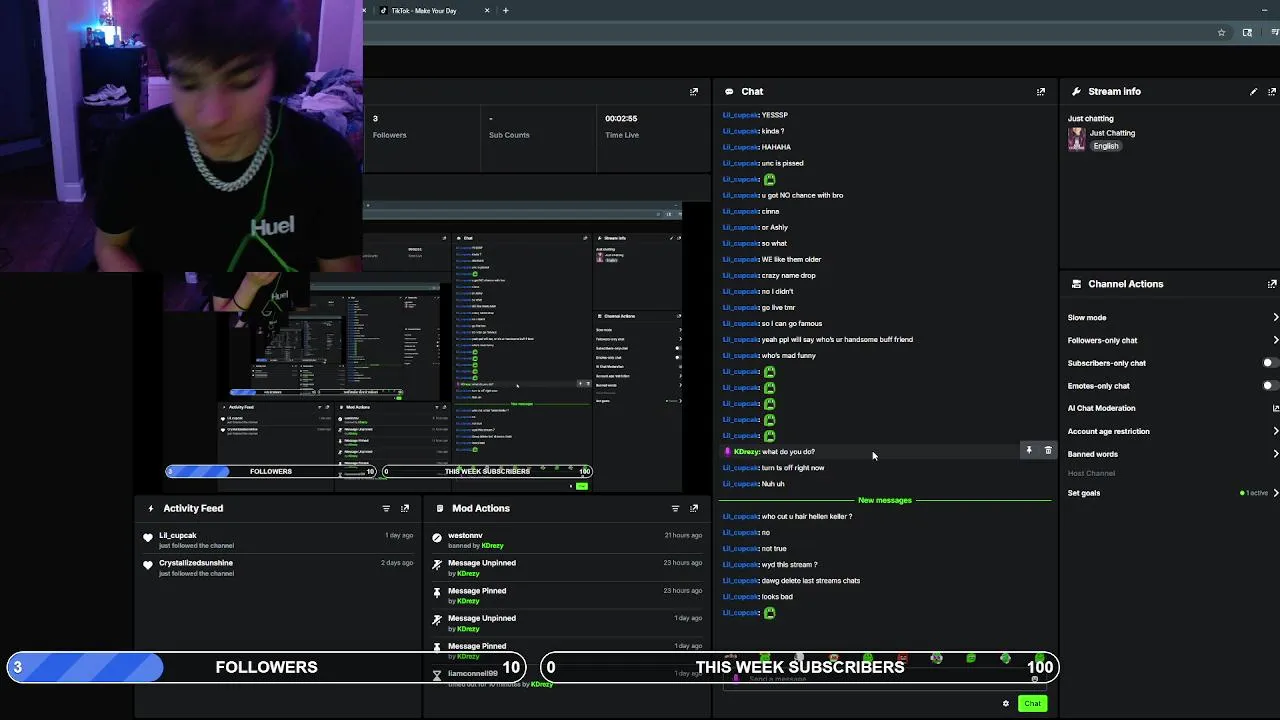Click the '1 active' goals indicator
Screen dimensions: 1280x720
coord(1254,493)
